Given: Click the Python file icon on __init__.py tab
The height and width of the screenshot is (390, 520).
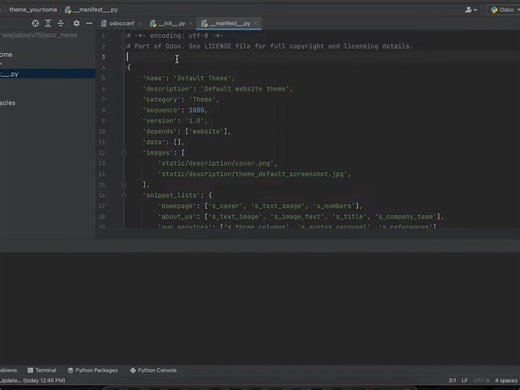Looking at the screenshot, I should point(153,23).
